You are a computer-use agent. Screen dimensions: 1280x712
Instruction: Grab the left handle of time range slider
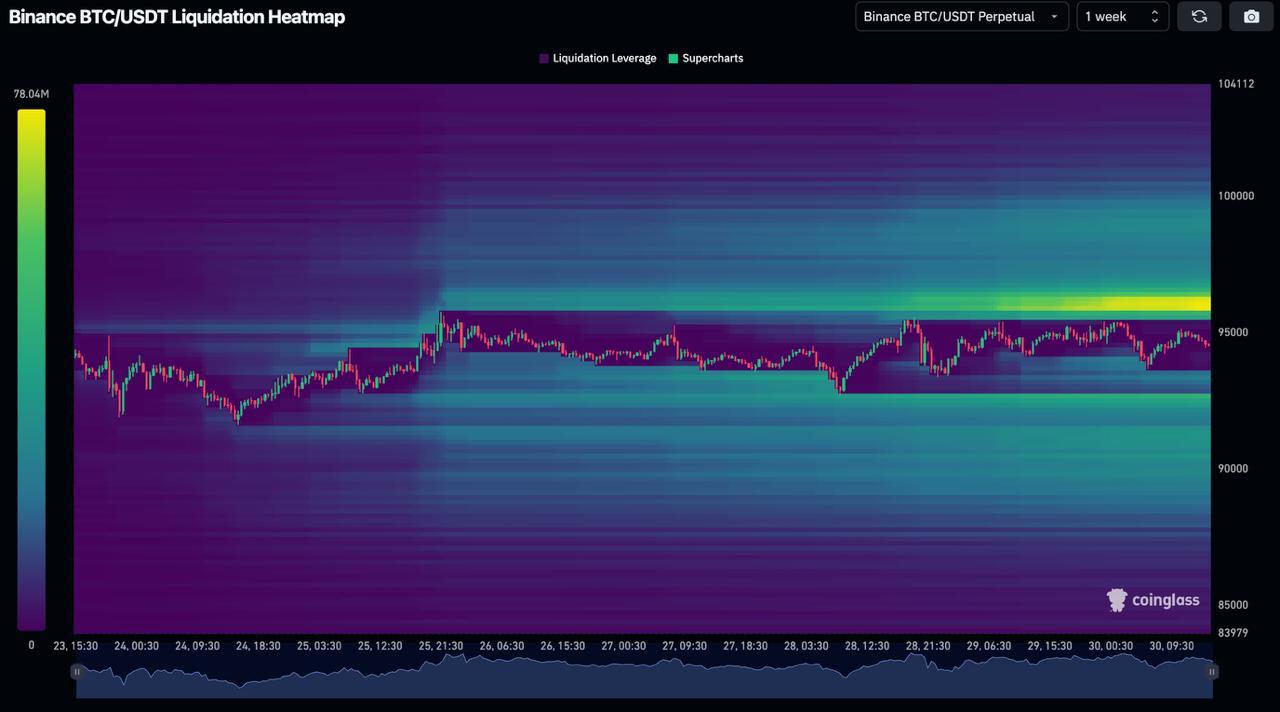pyautogui.click(x=77, y=672)
